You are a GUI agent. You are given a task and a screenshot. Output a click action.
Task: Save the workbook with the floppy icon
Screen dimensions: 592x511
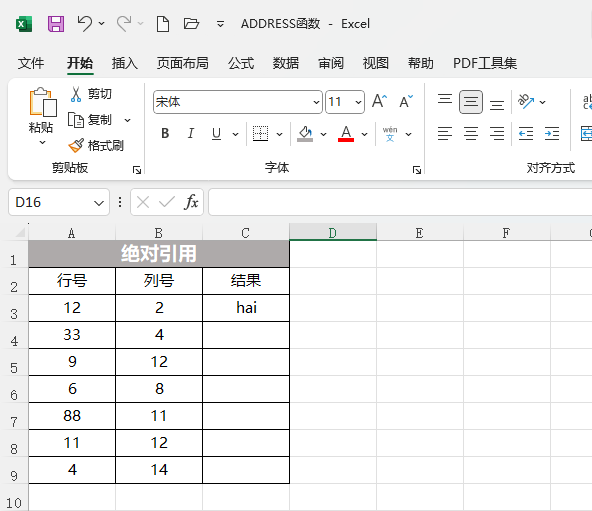pyautogui.click(x=56, y=24)
